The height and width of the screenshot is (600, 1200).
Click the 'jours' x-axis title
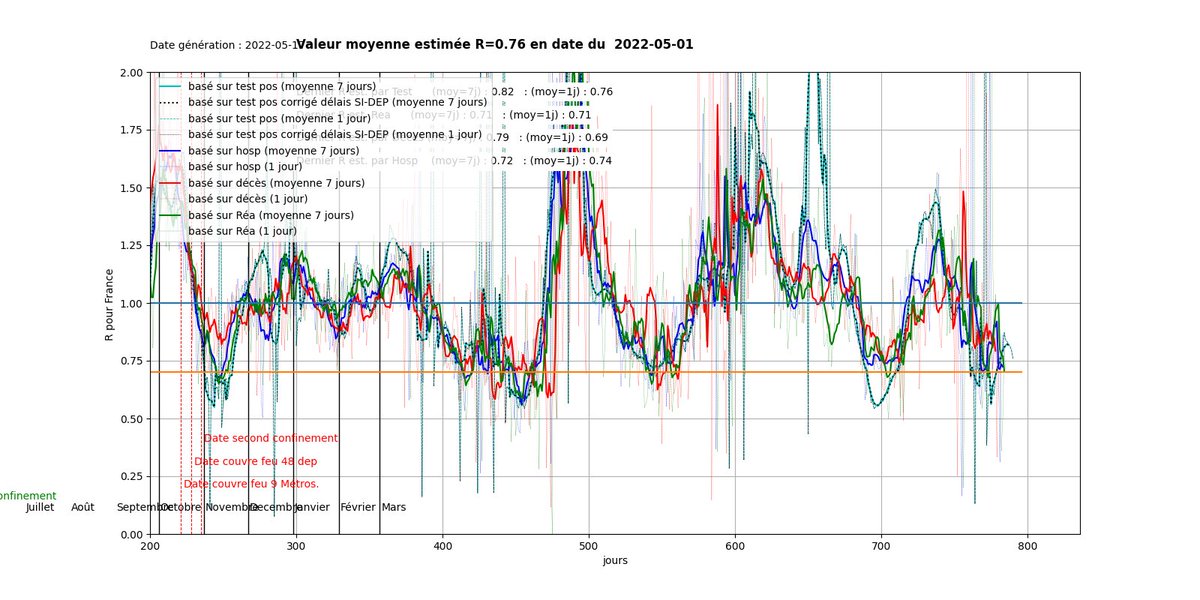coord(613,561)
